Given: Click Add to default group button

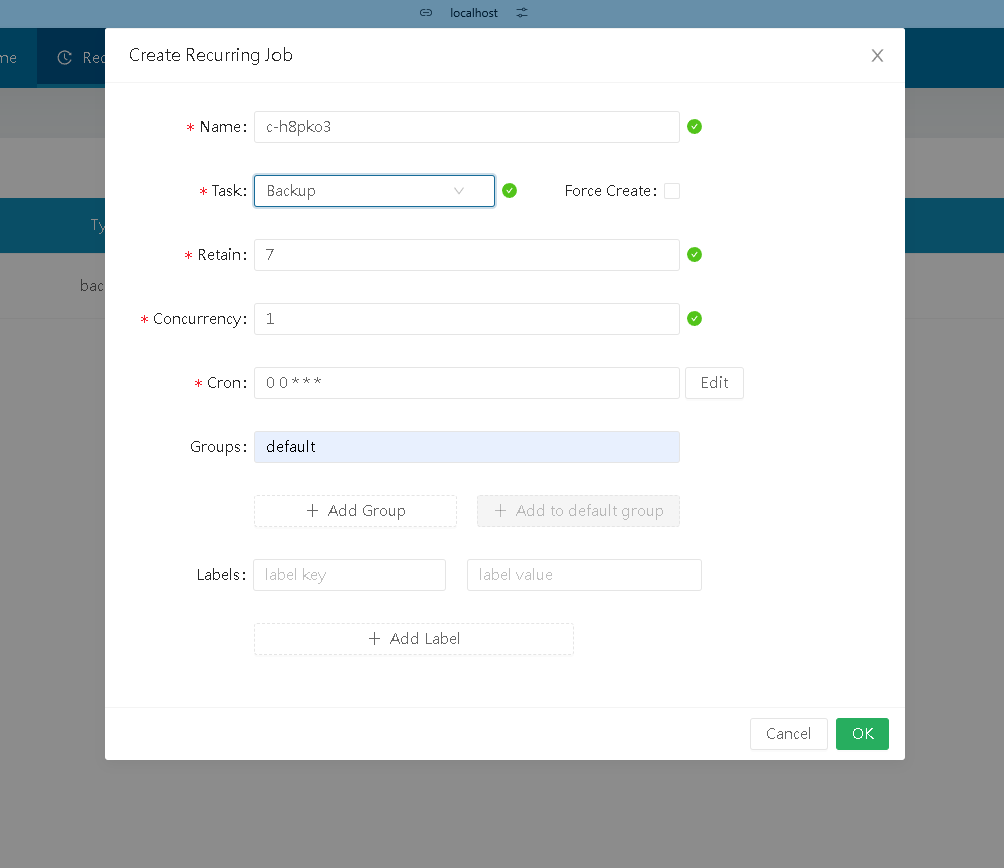Looking at the screenshot, I should click(578, 511).
